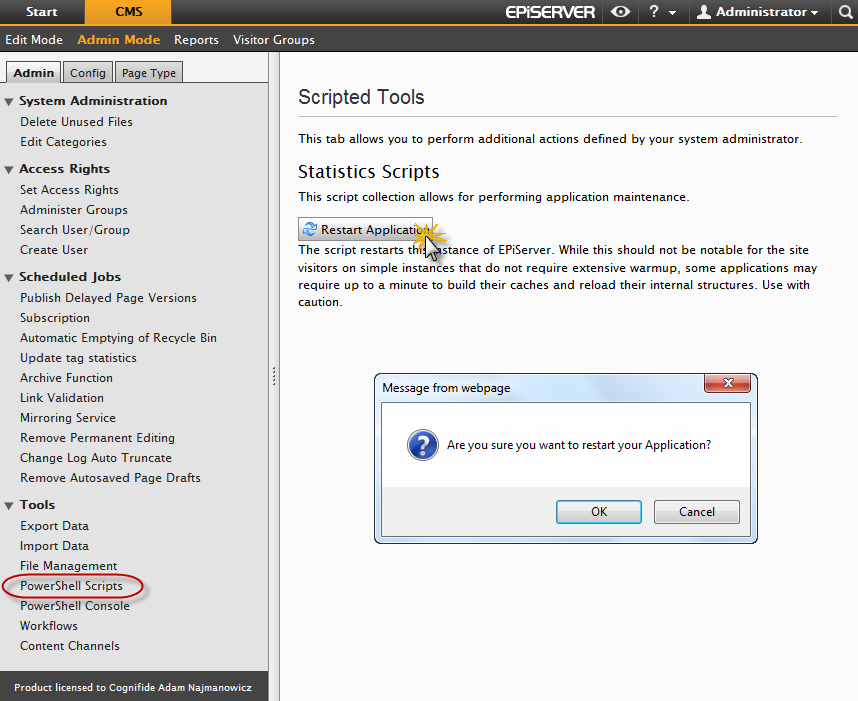
Task: Open PowerShell Console link
Action: 75,606
